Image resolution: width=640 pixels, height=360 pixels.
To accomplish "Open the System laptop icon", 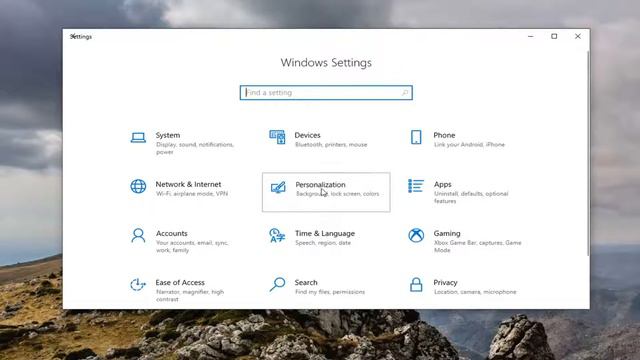I will [x=138, y=137].
